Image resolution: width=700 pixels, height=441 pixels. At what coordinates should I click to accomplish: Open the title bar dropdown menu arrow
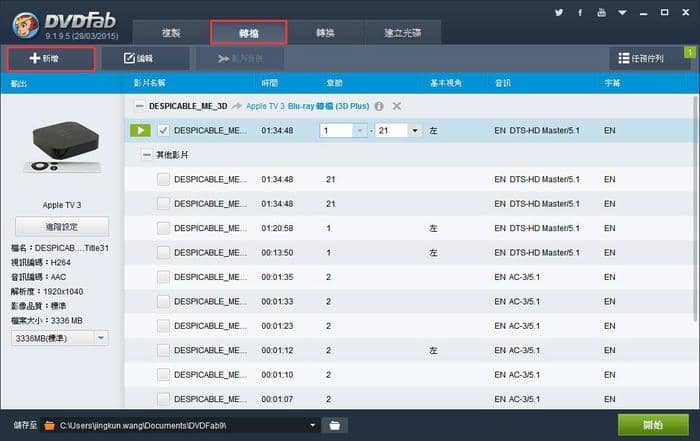(x=622, y=12)
